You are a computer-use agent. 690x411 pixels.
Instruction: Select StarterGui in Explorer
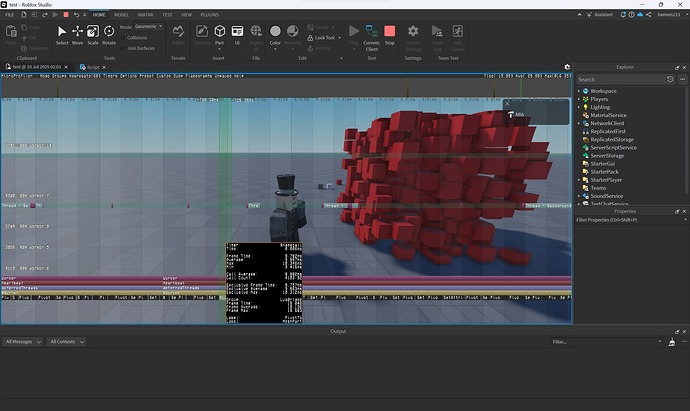602,164
